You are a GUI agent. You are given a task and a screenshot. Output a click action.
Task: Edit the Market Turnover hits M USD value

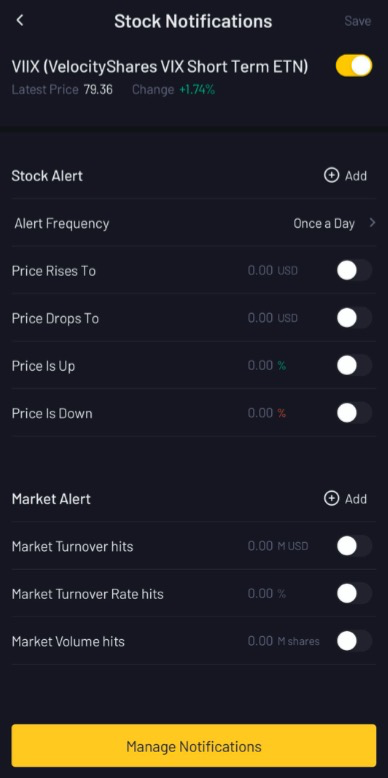click(x=278, y=546)
